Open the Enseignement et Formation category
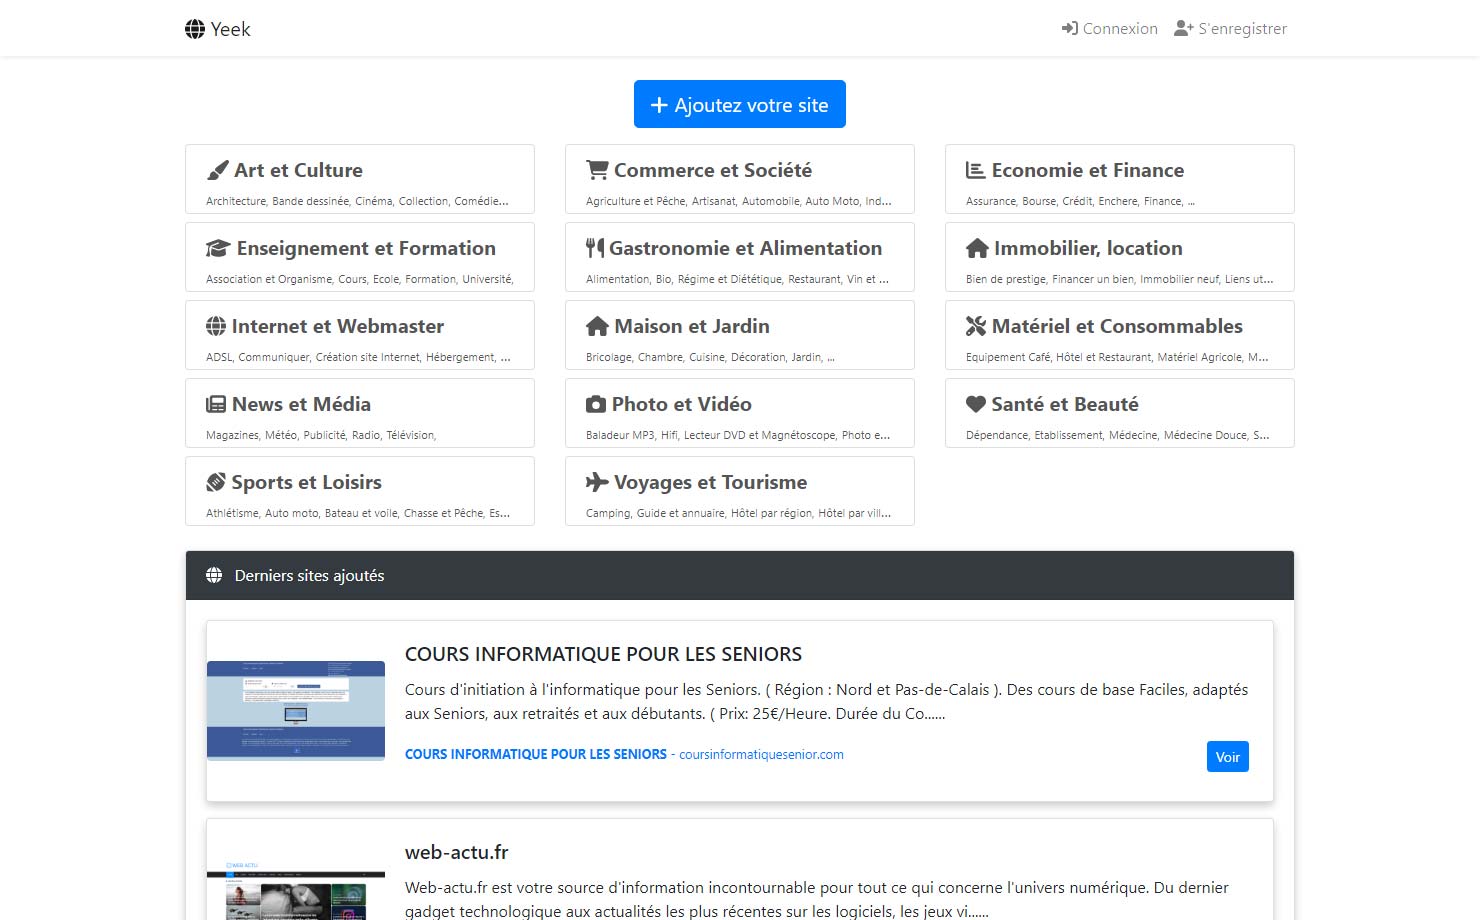Image resolution: width=1480 pixels, height=920 pixels. [366, 249]
